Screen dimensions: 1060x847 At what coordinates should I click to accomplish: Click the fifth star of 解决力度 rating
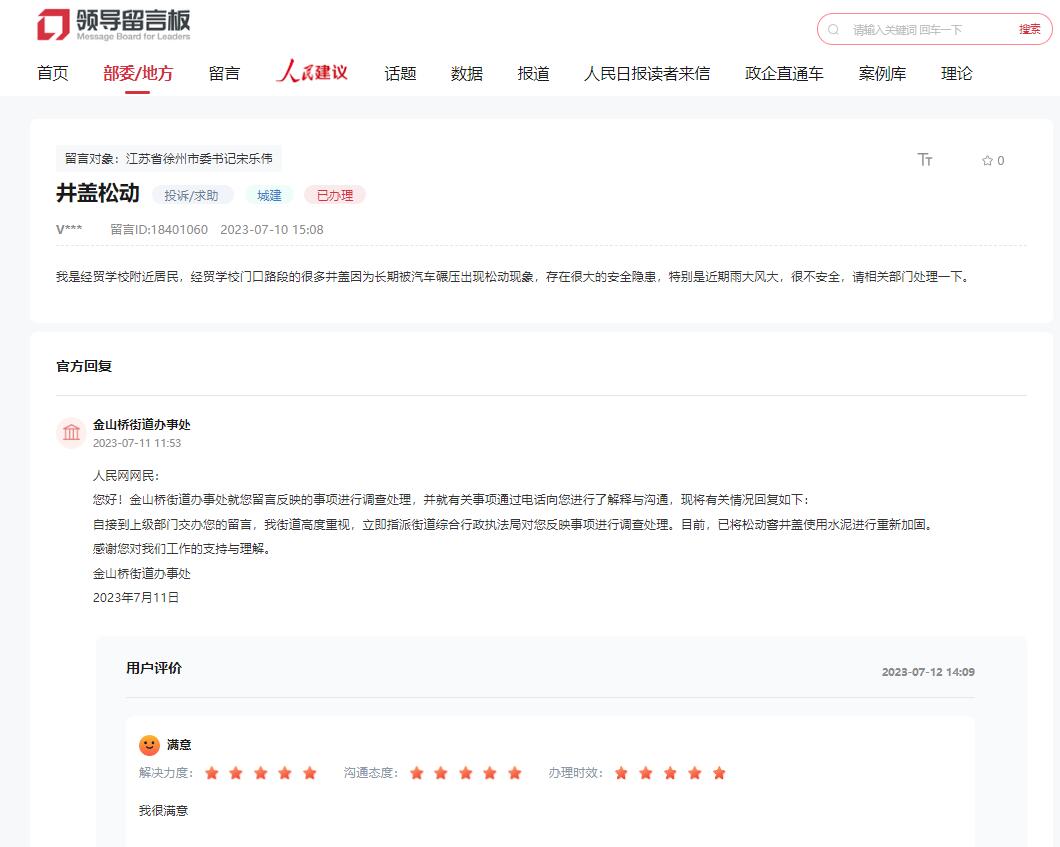point(310,773)
